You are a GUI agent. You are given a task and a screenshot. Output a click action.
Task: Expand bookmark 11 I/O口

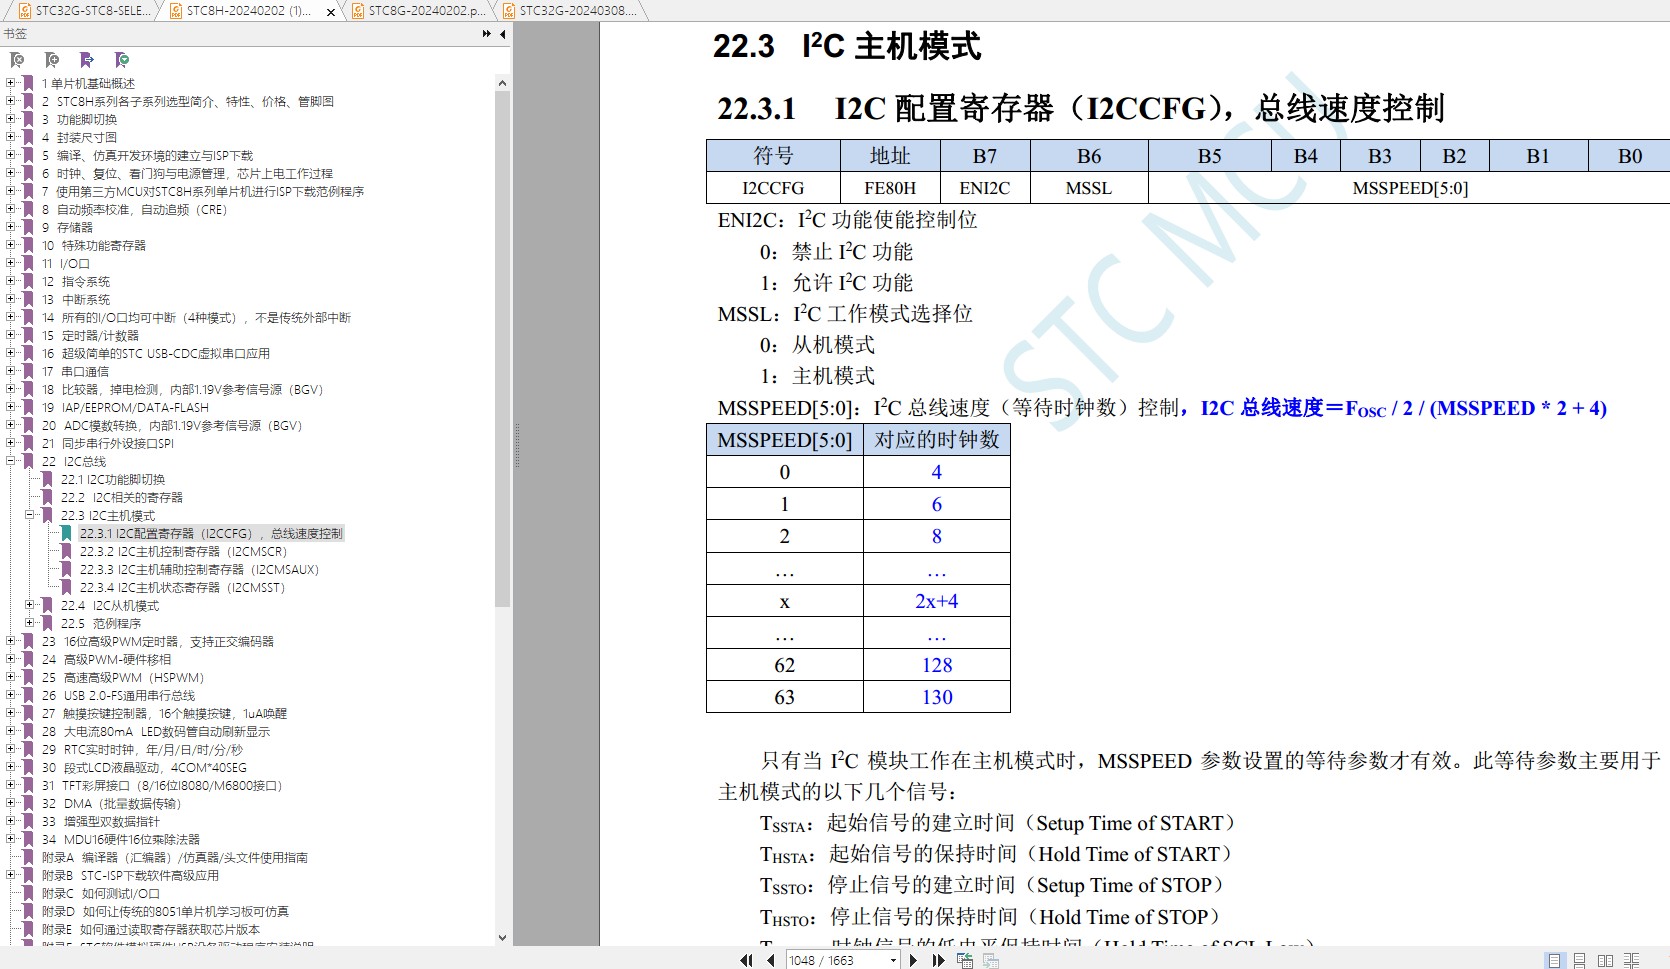click(11, 263)
